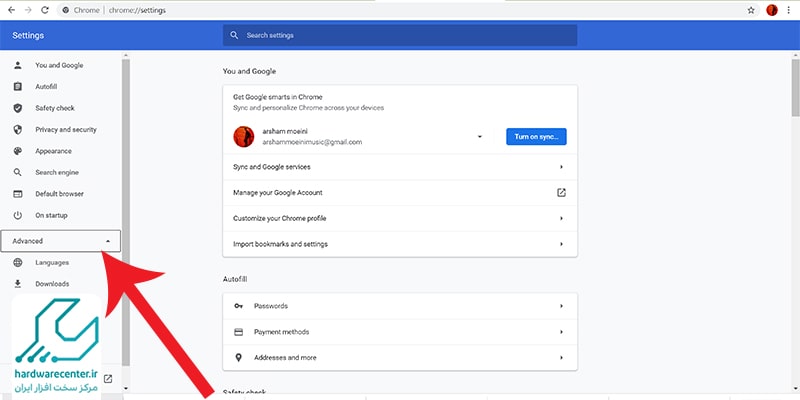Screen dimensions: 800x400
Task: Click the Languages globe icon
Action: pos(18,262)
